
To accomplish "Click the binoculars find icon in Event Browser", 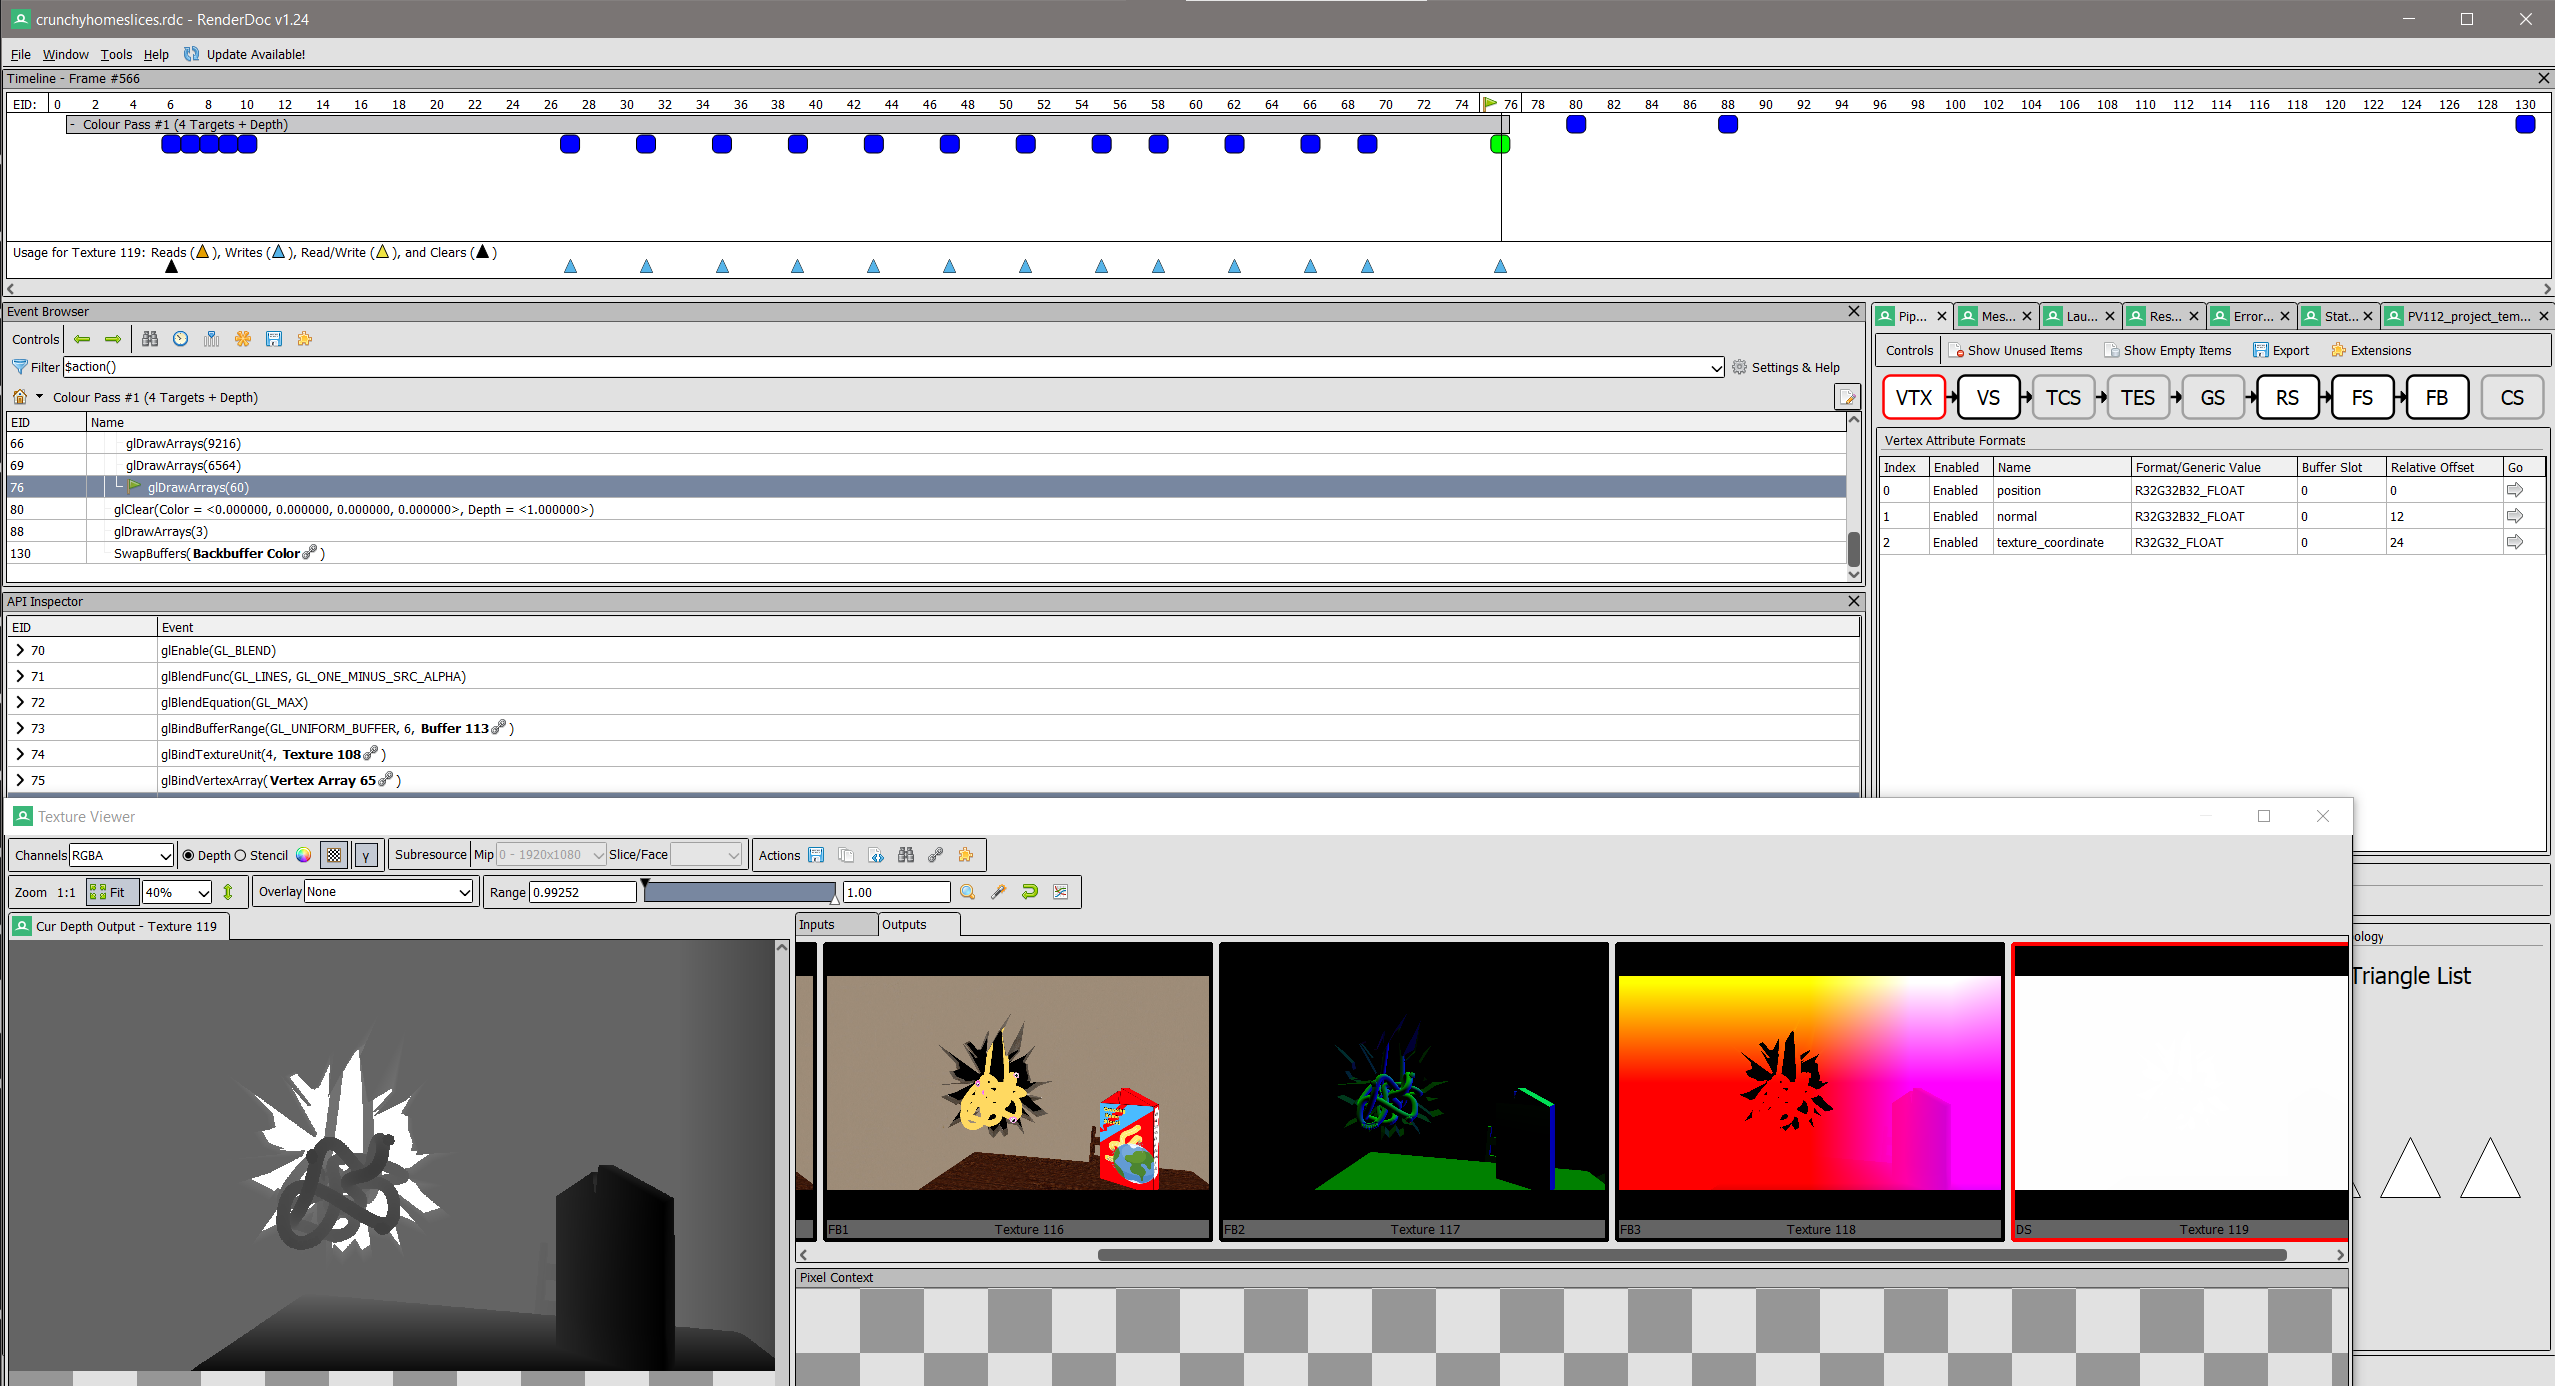I will pyautogui.click(x=150, y=339).
